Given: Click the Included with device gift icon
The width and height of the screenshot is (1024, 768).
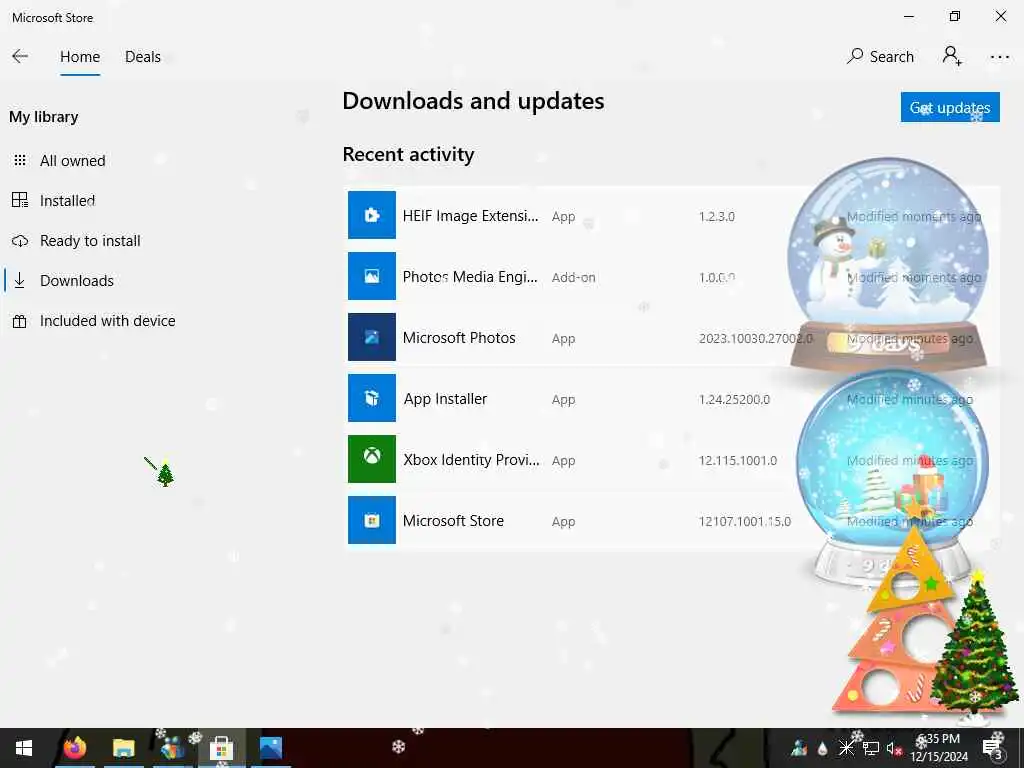Looking at the screenshot, I should pos(20,321).
